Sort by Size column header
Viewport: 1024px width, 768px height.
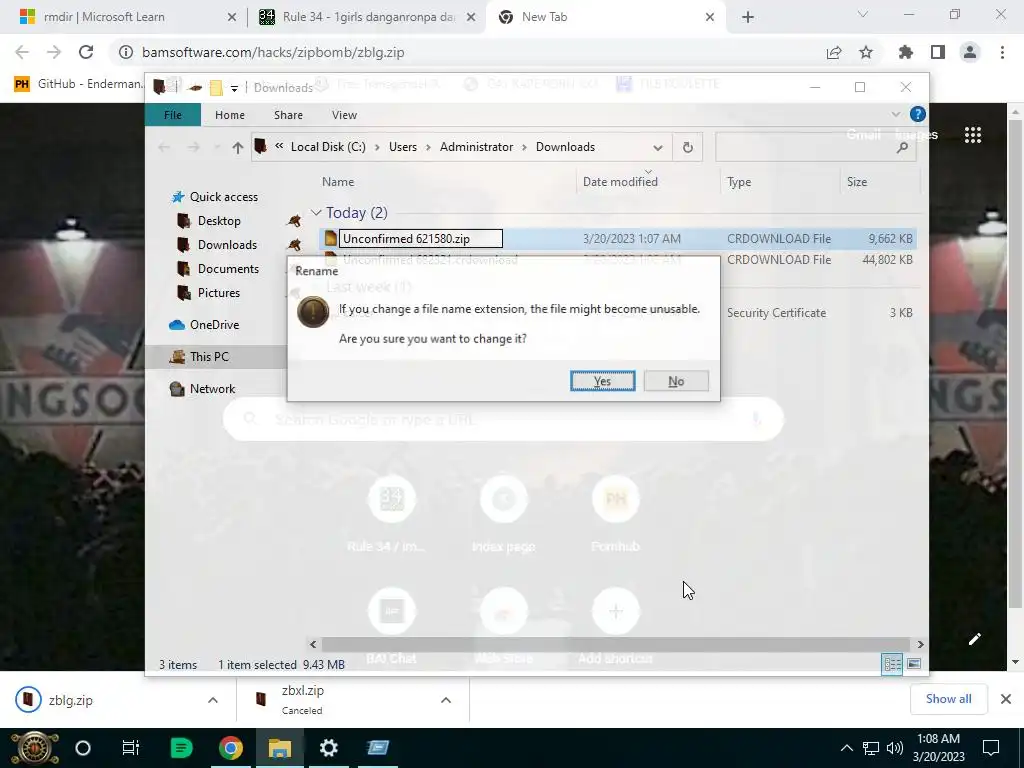coord(857,182)
